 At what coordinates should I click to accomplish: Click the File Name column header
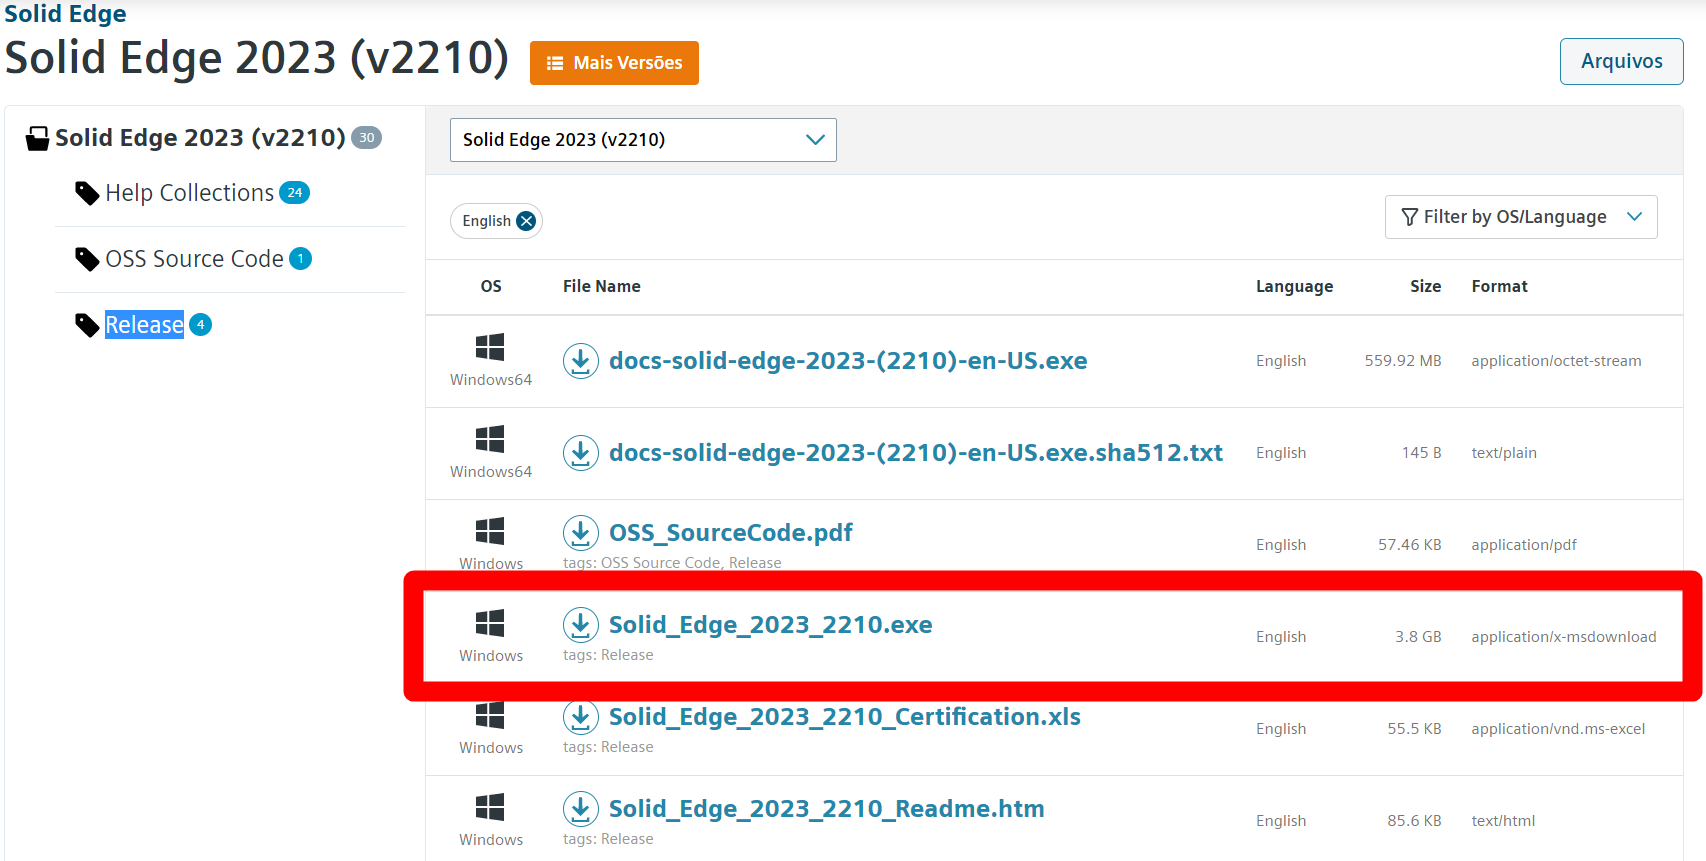(x=602, y=287)
